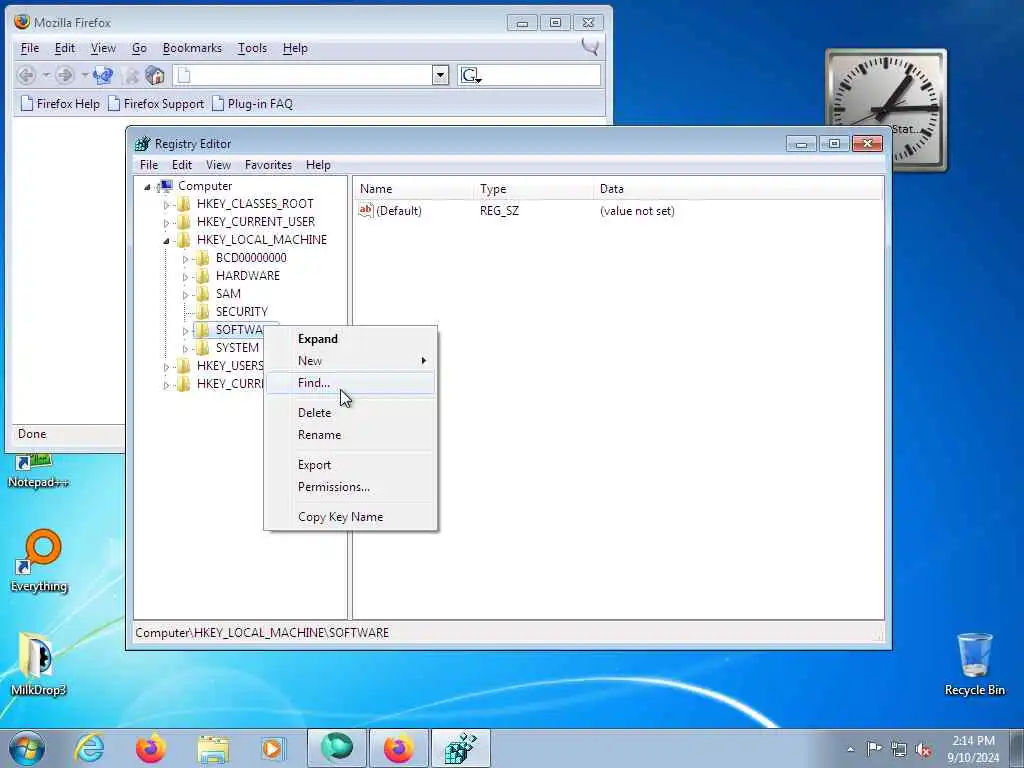Click the Firefox search box field
The width and height of the screenshot is (1024, 768).
[541, 76]
